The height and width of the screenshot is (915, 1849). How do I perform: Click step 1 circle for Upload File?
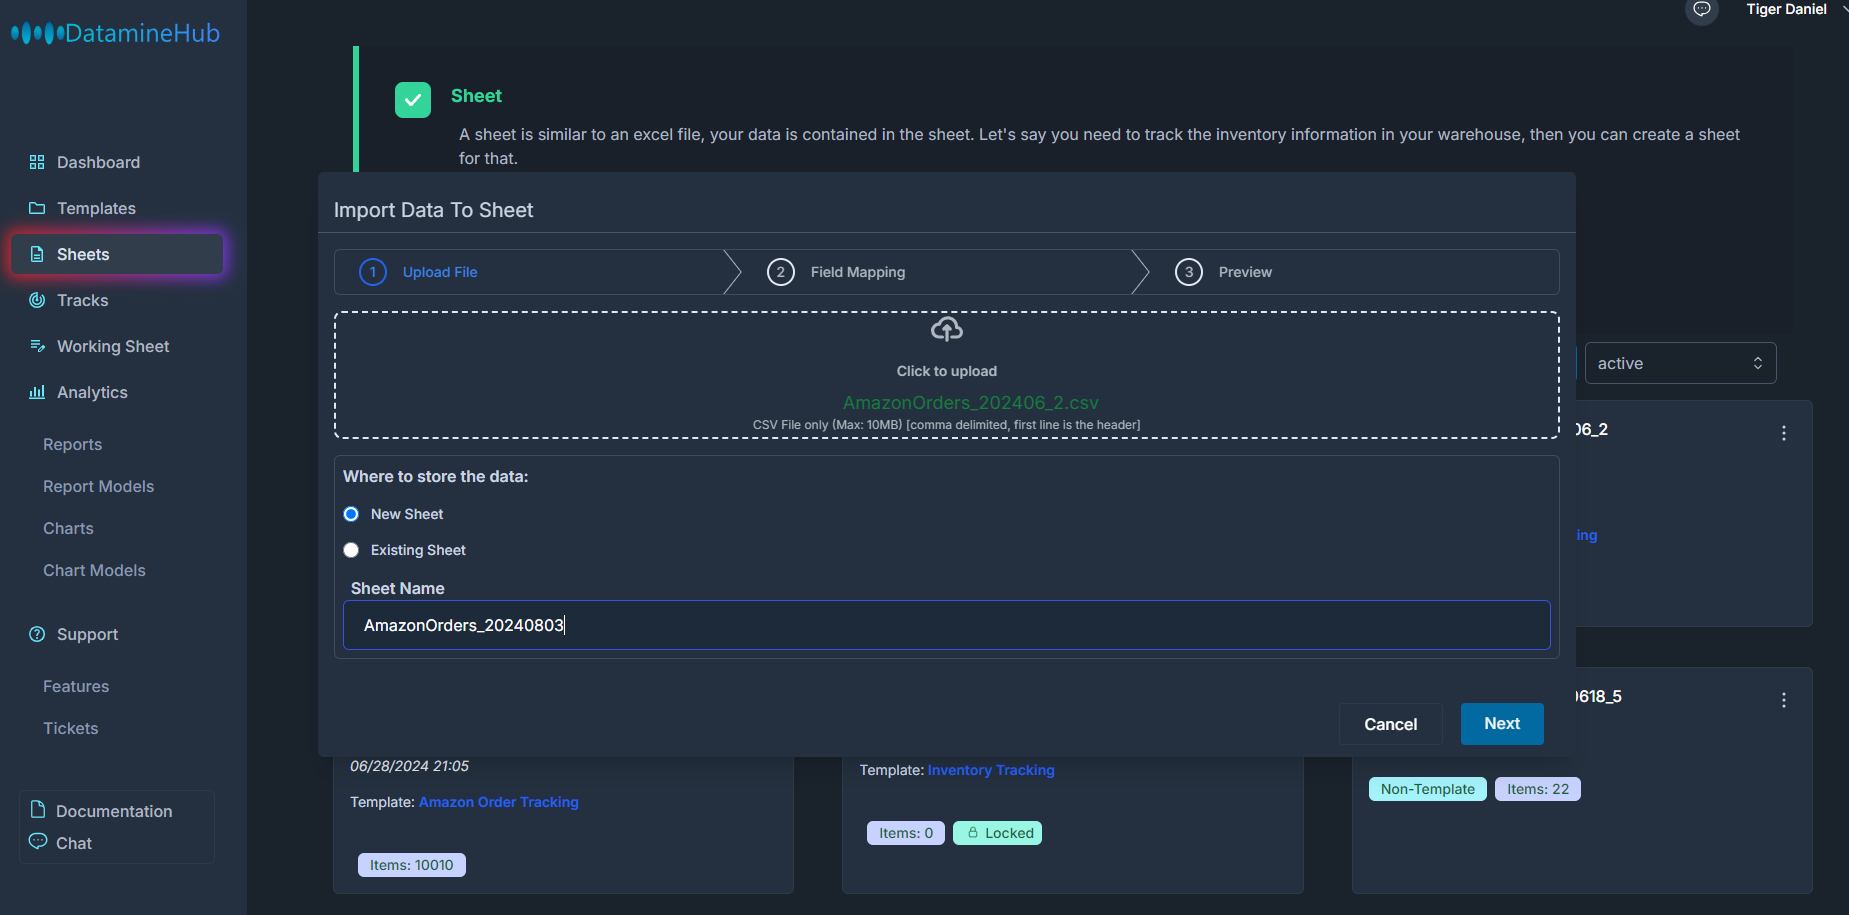tap(373, 272)
